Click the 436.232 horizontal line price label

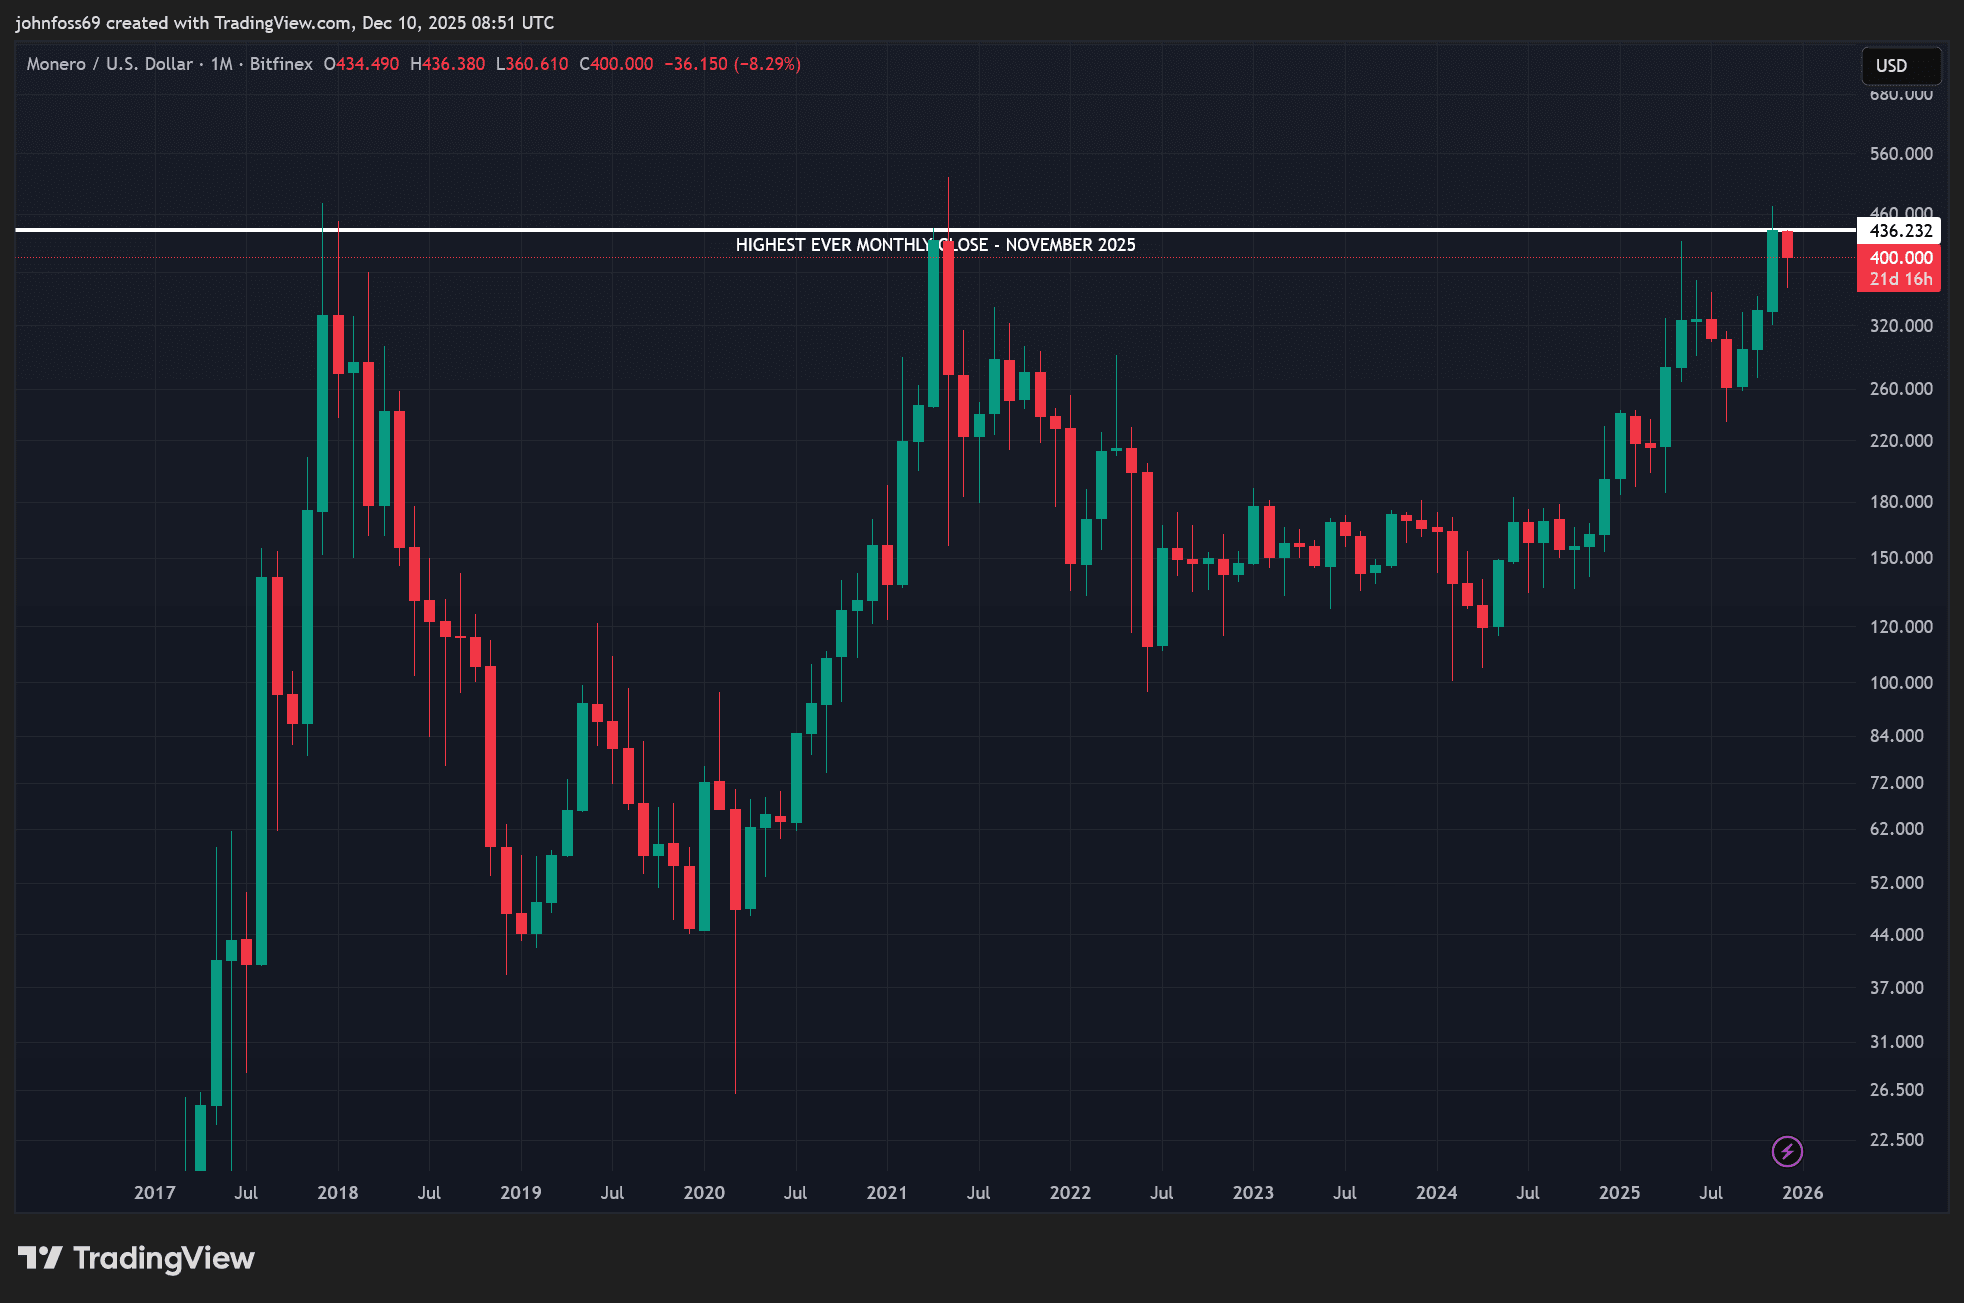pos(1899,231)
